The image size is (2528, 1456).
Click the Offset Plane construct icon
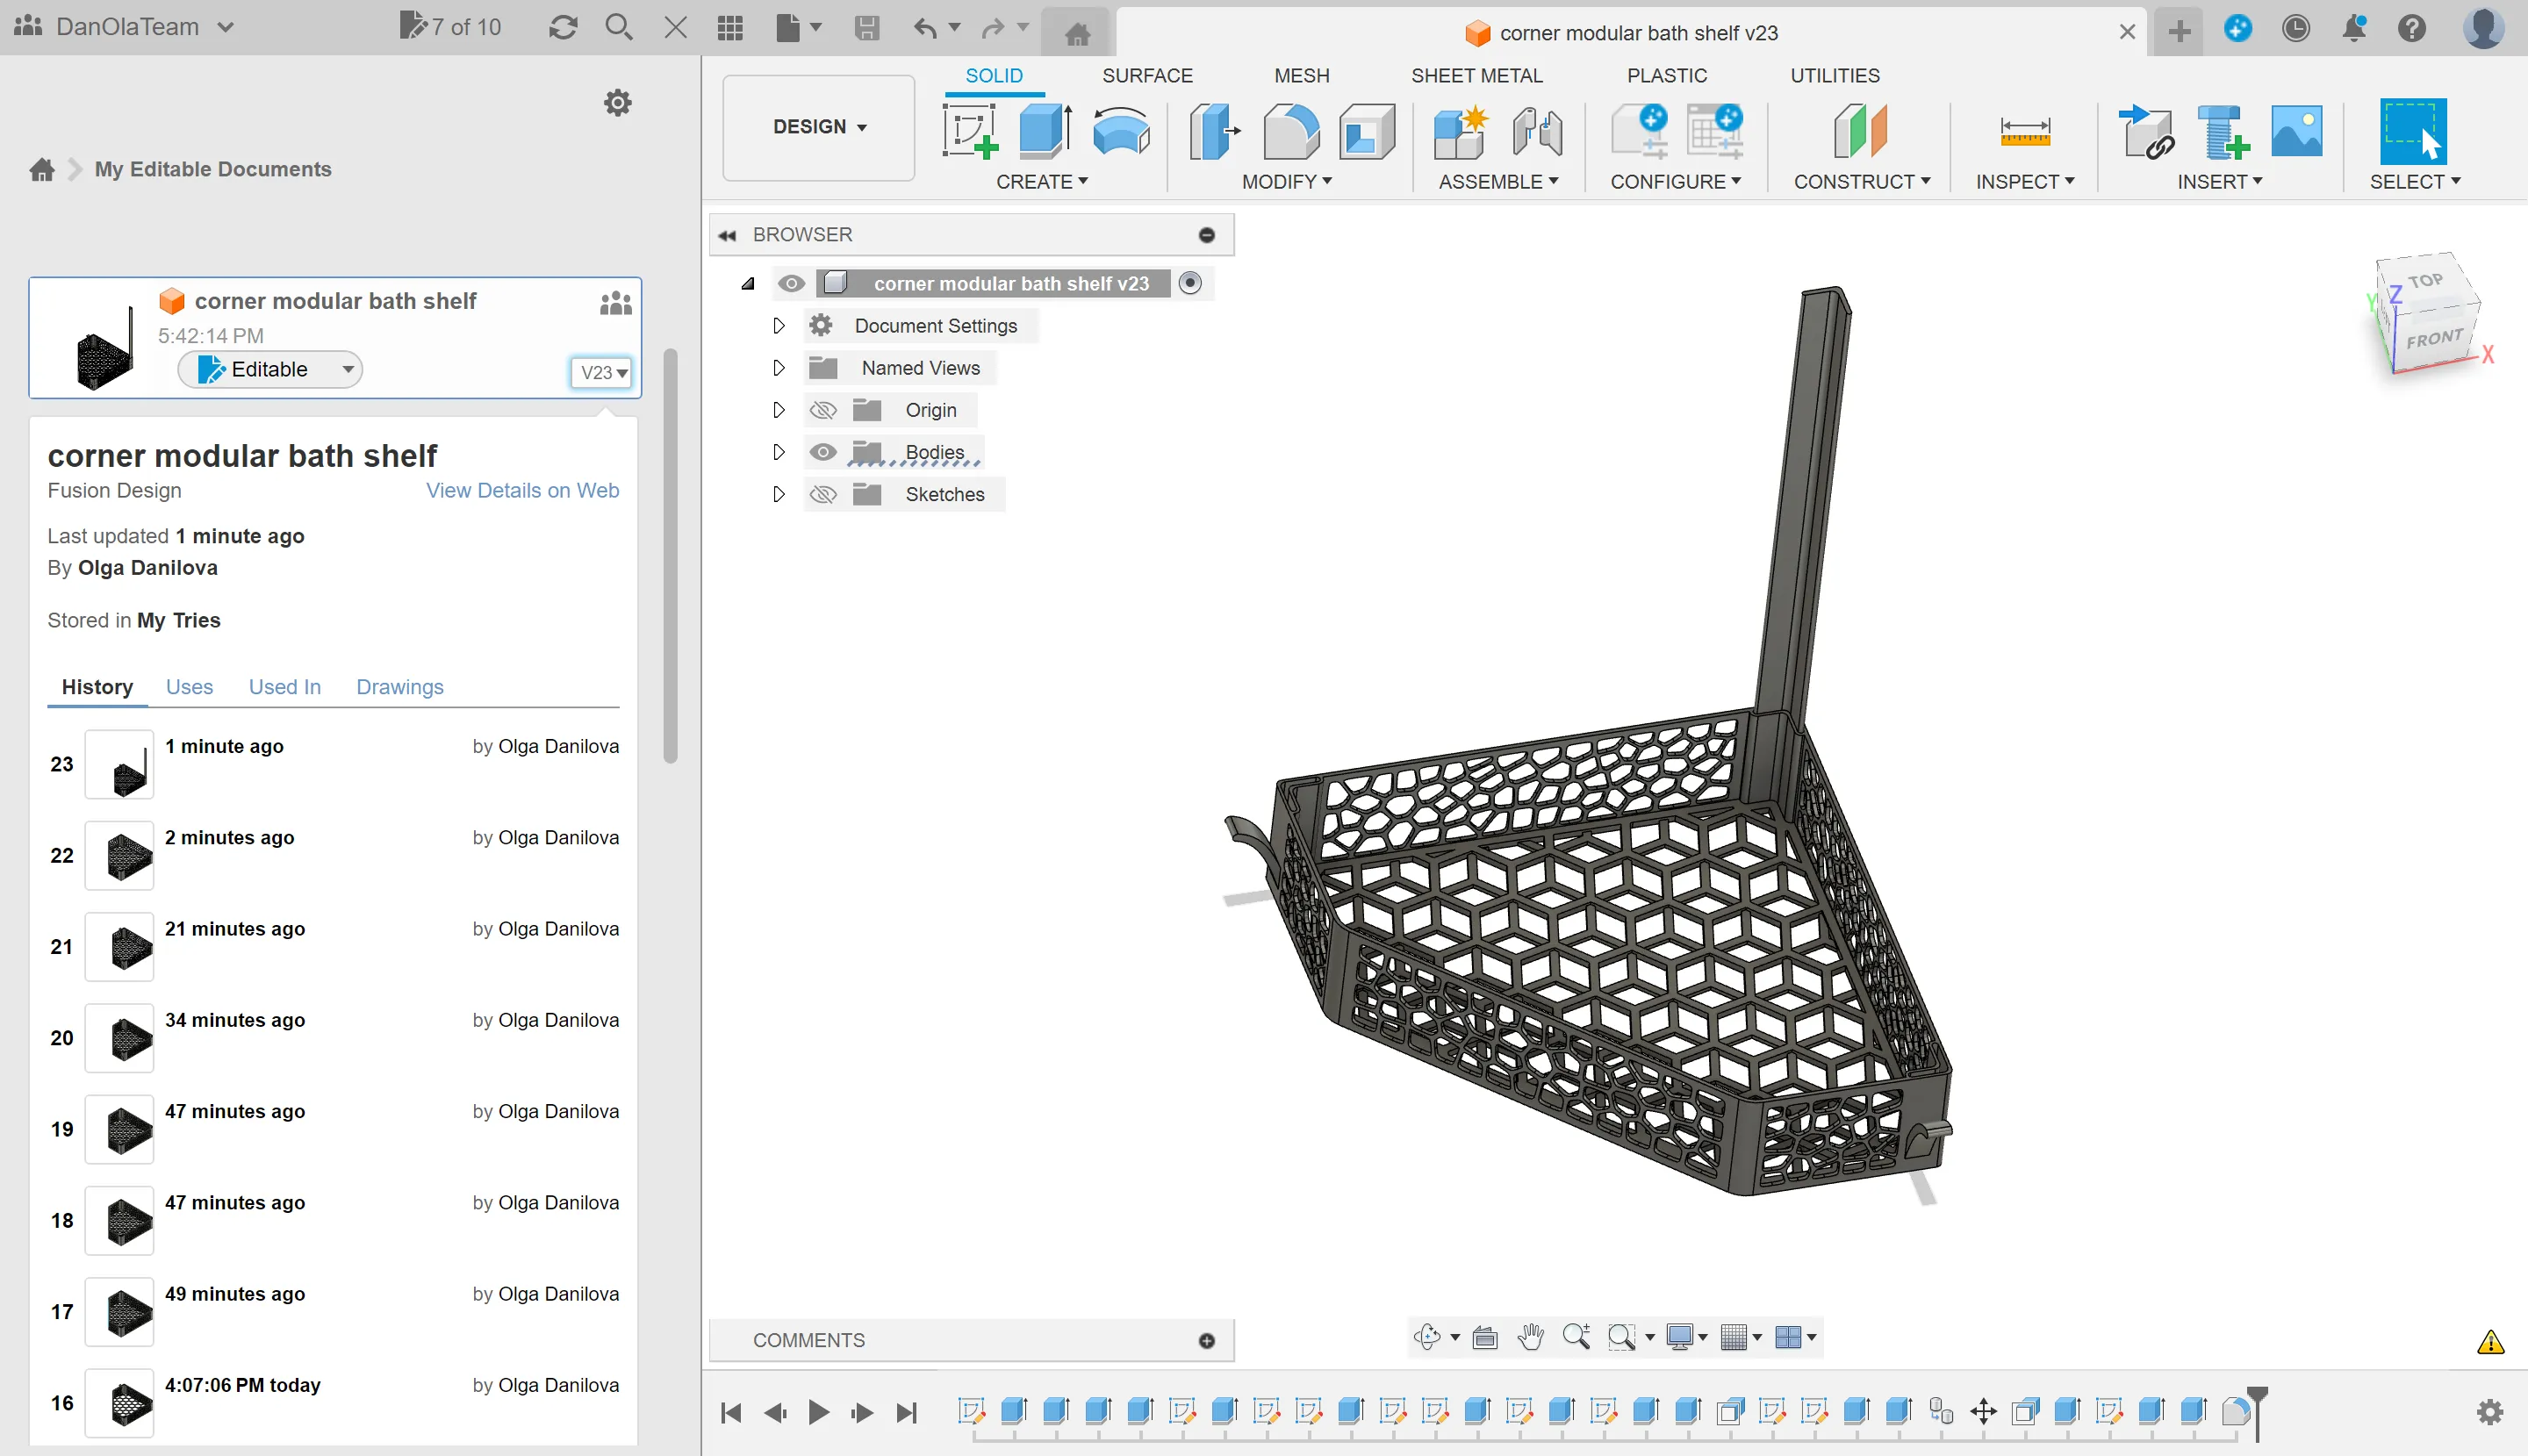tap(1860, 131)
